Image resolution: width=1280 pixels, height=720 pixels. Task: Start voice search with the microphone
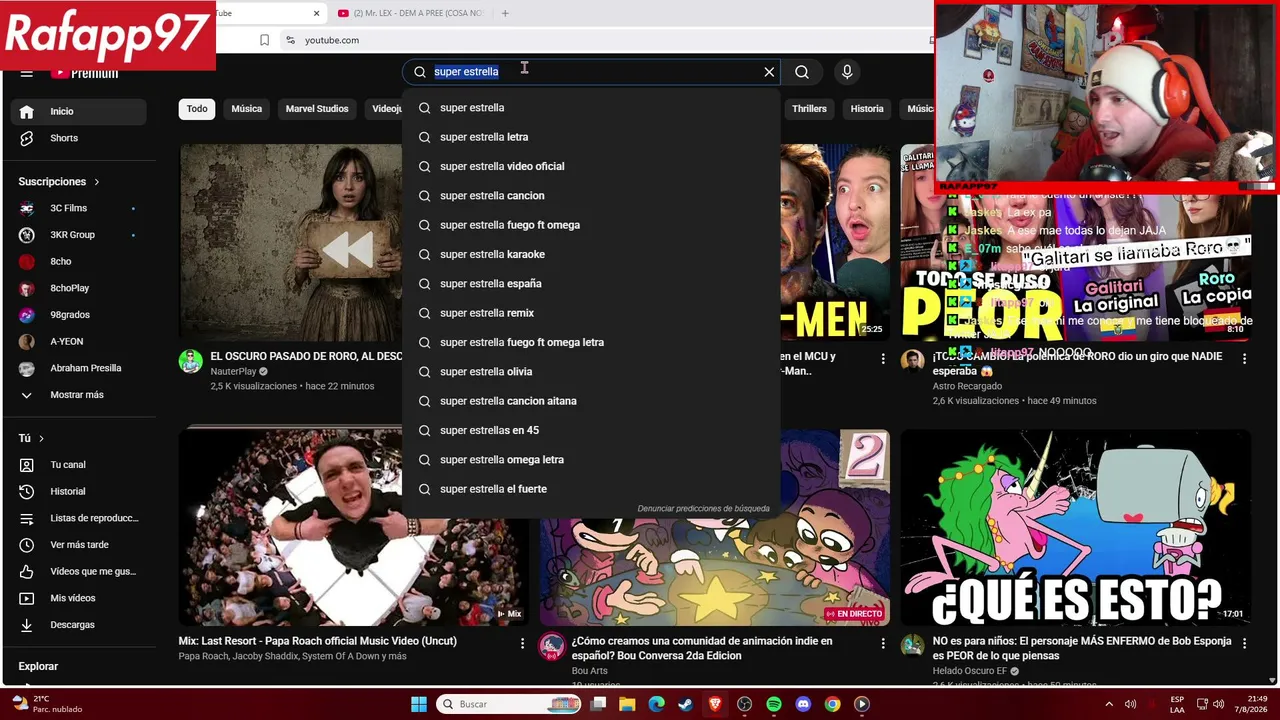click(x=847, y=72)
